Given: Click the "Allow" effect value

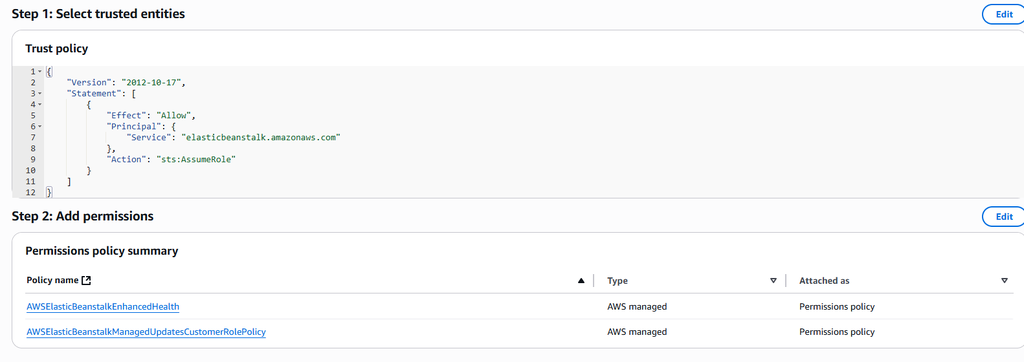Looking at the screenshot, I should (x=174, y=116).
